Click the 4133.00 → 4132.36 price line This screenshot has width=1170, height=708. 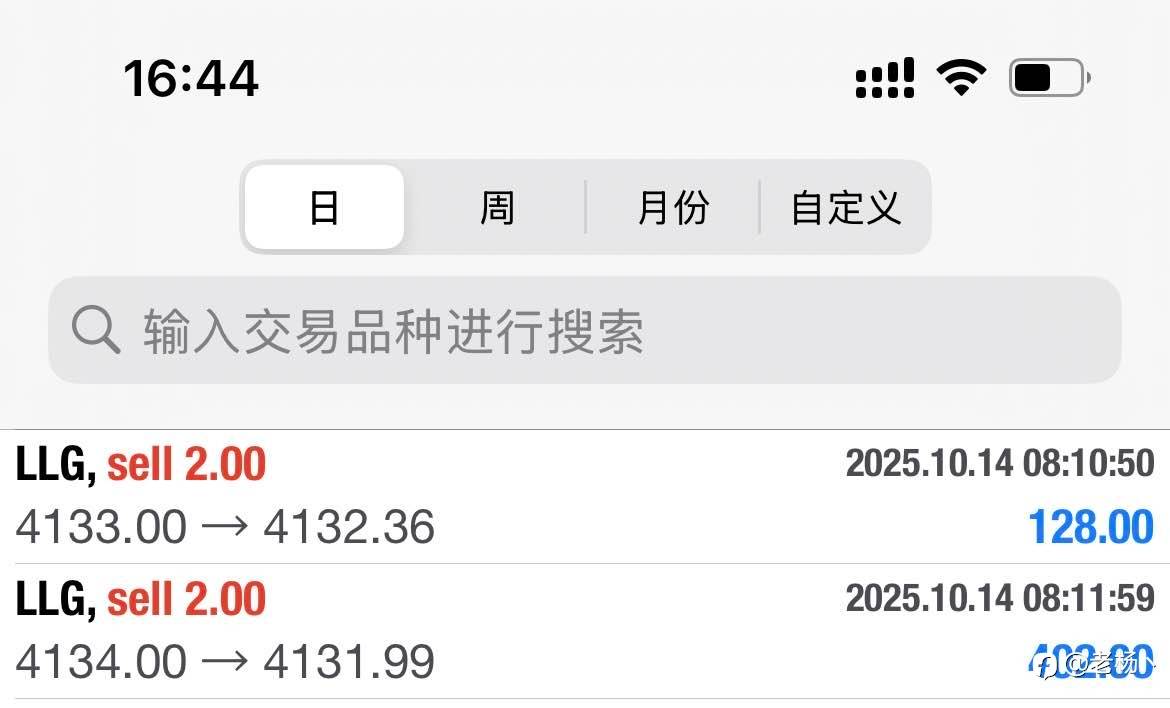click(x=225, y=527)
